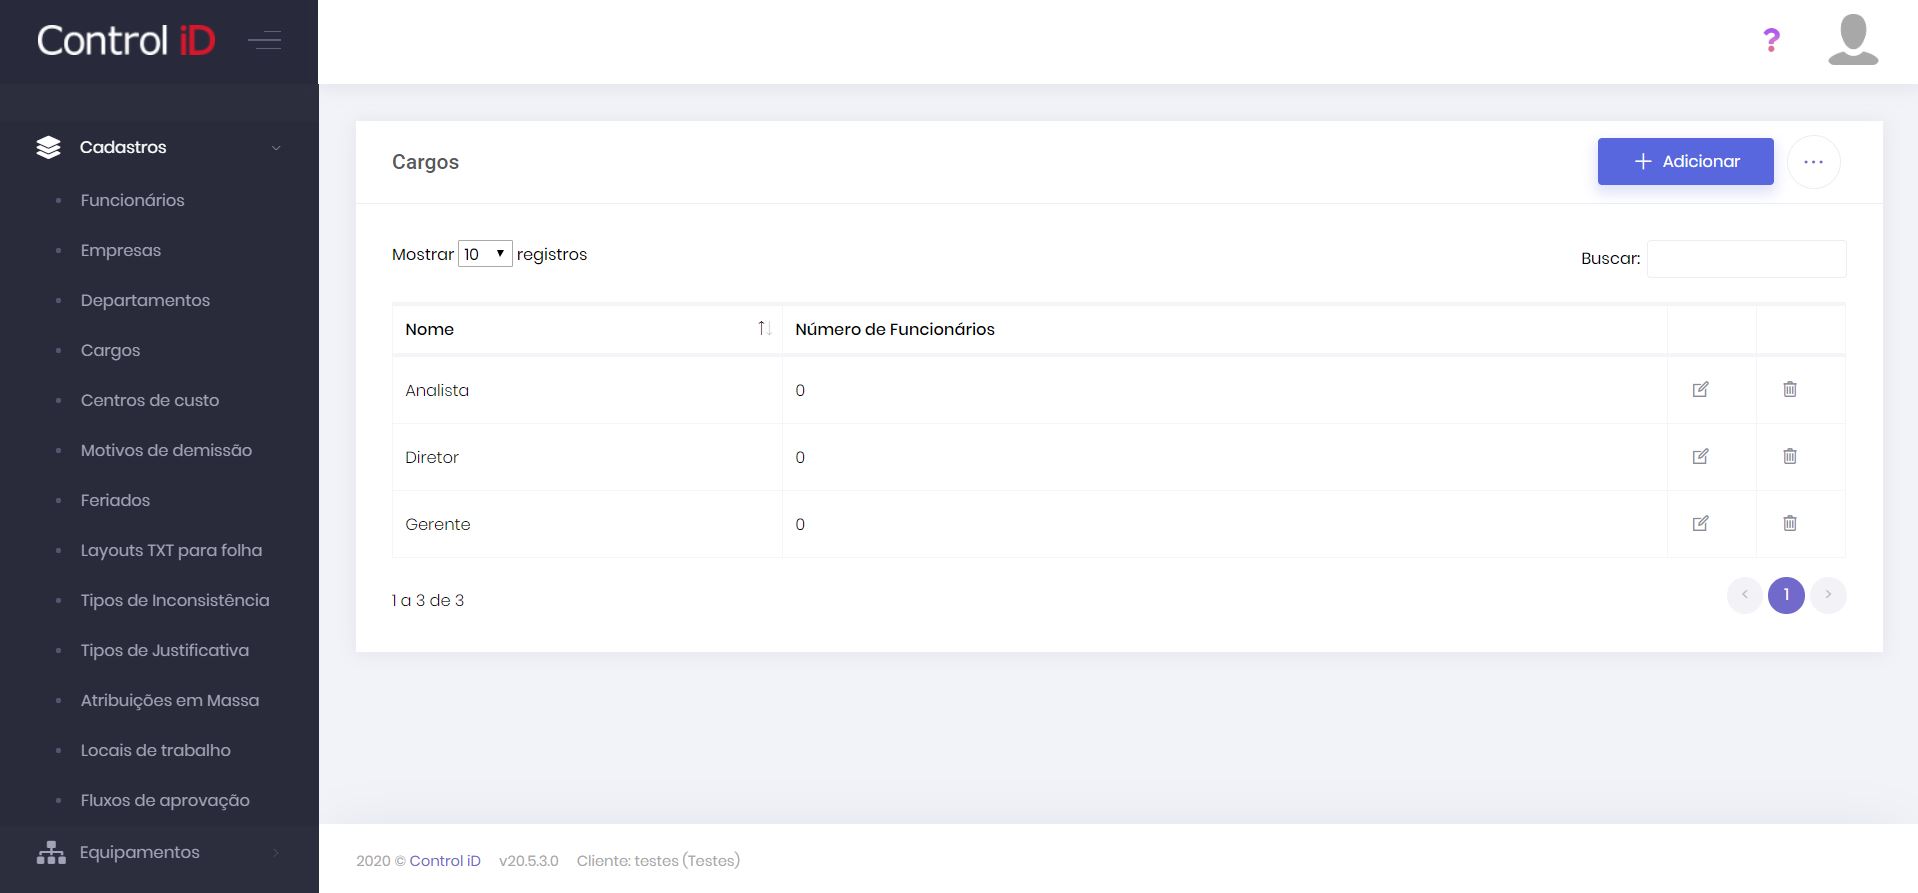The image size is (1918, 893).
Task: Click the edit icon for Analista
Action: click(x=1700, y=389)
